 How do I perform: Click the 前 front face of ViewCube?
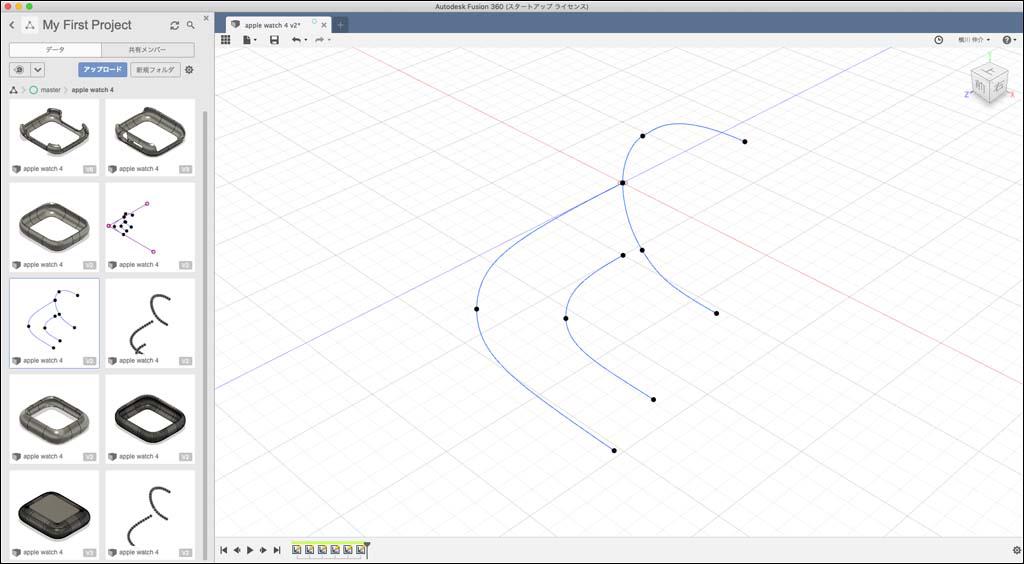[x=980, y=87]
